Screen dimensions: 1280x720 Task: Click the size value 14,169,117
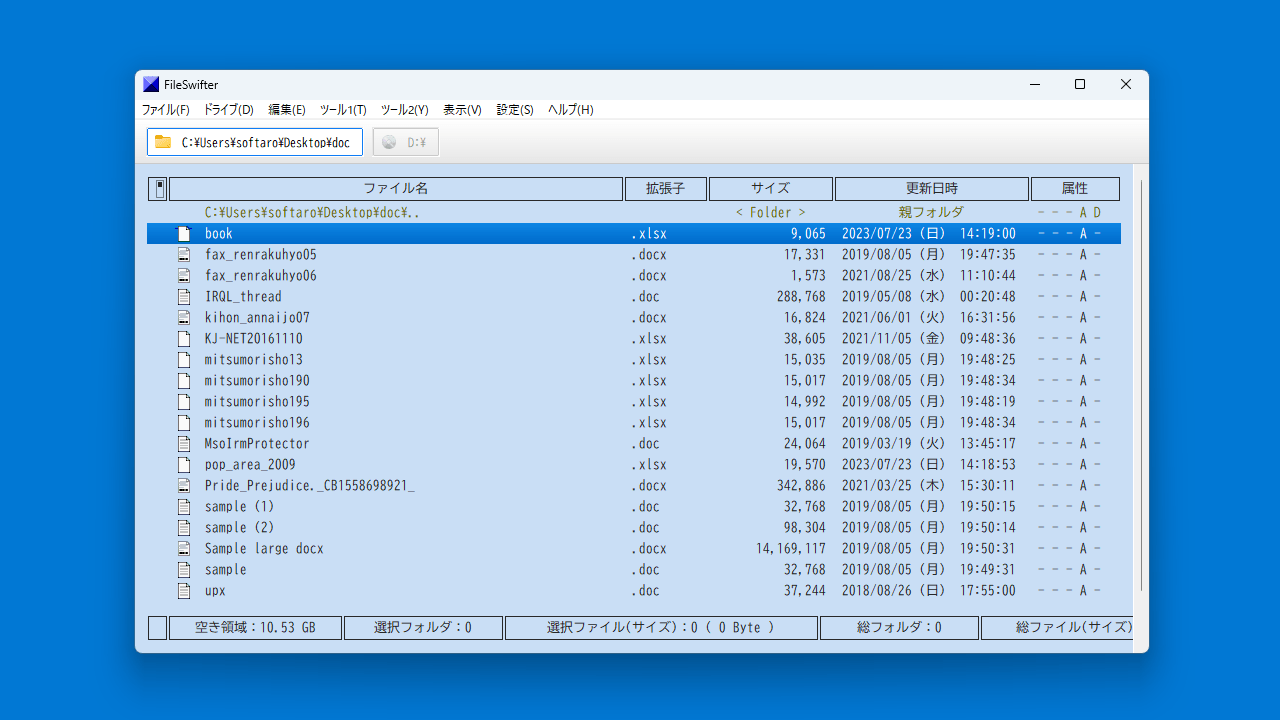(x=791, y=548)
